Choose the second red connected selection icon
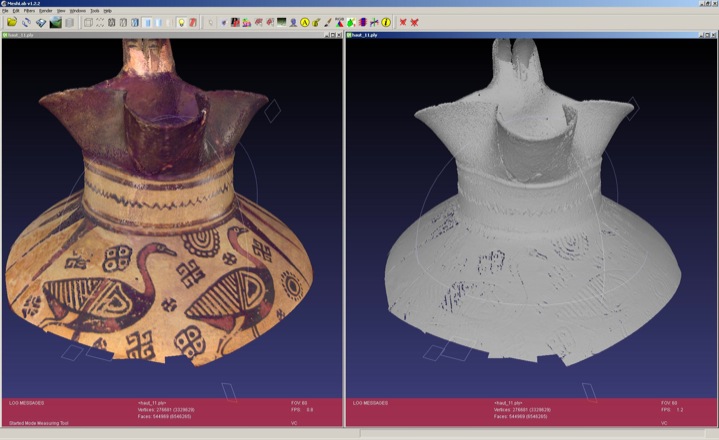Screen dimensions: 719x440 click(x=270, y=22)
